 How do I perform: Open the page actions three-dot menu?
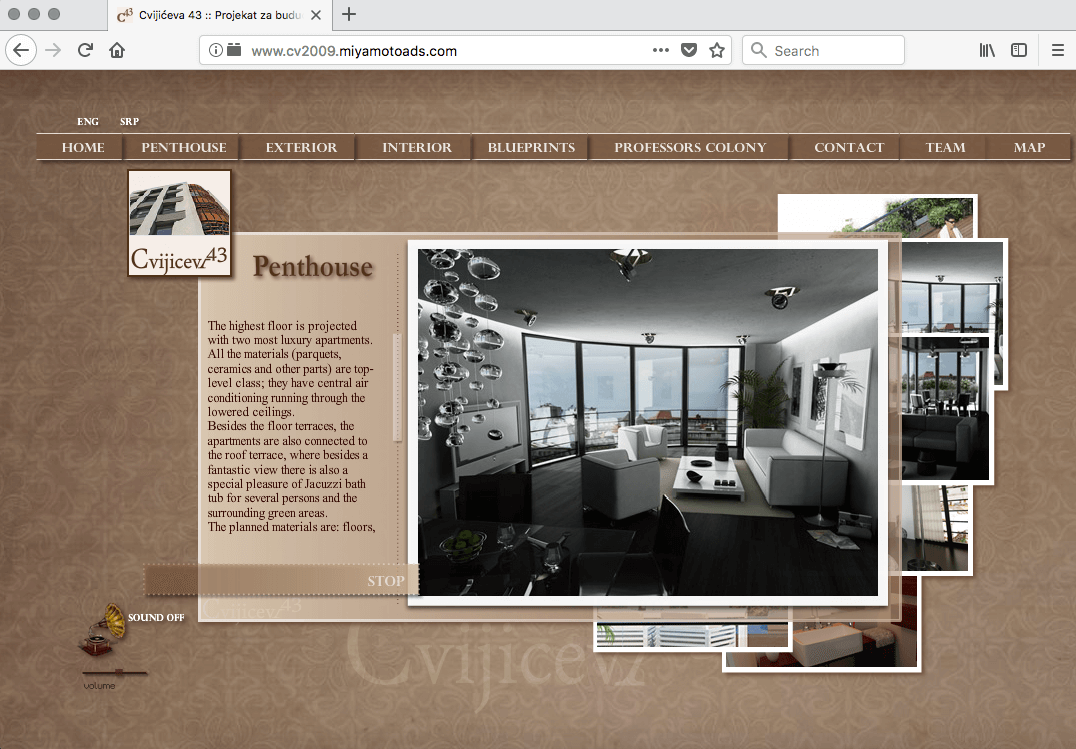point(661,50)
